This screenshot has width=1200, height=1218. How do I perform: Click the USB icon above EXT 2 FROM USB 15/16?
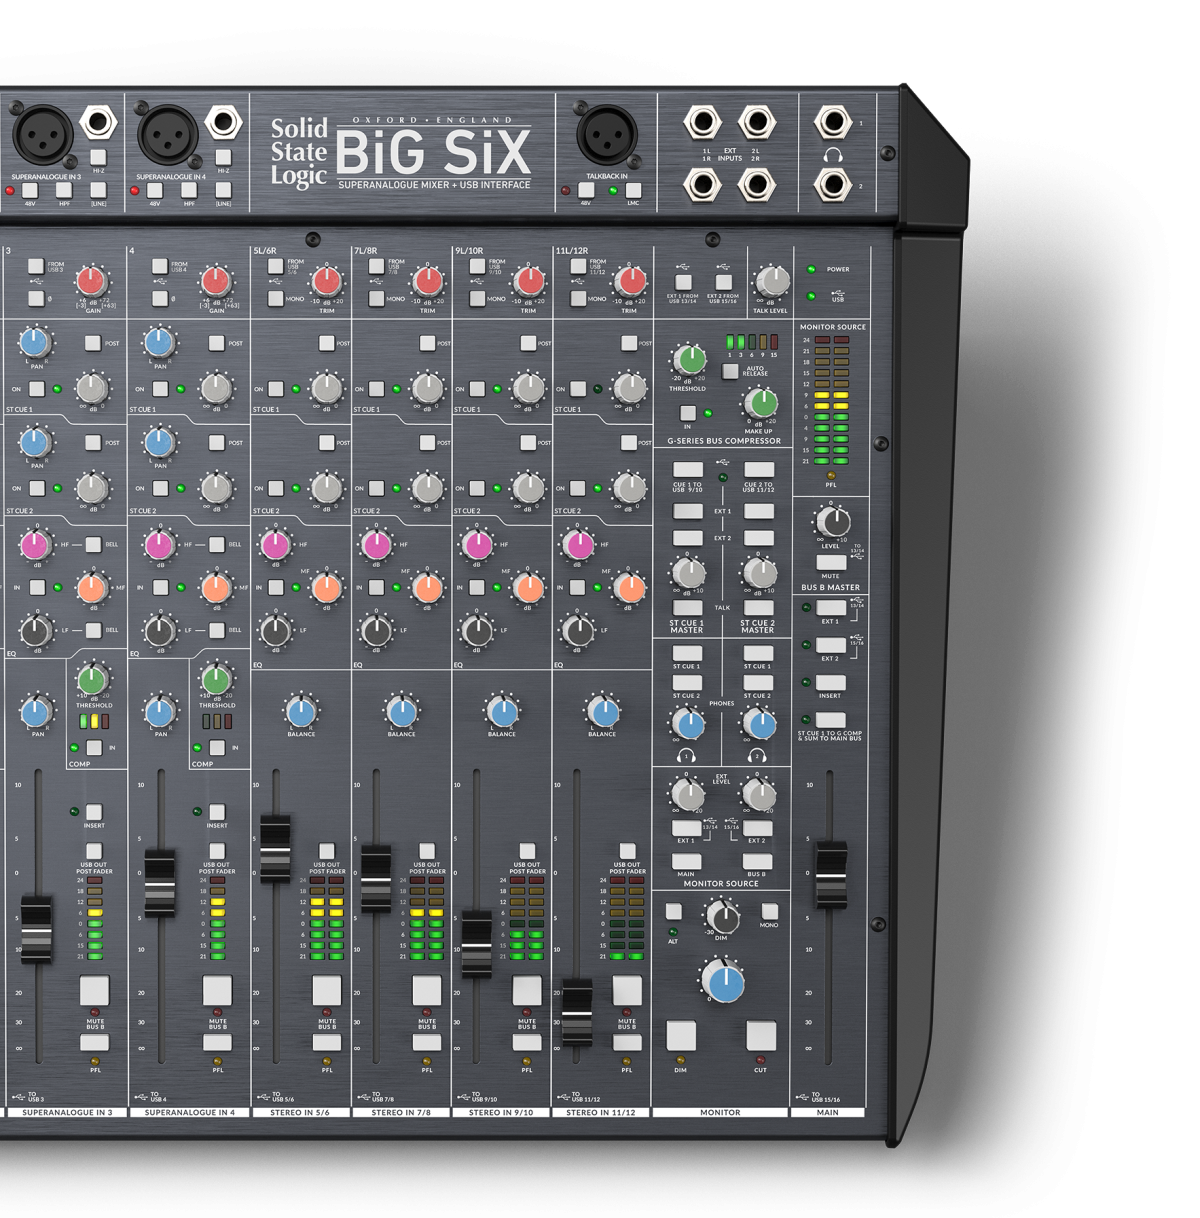725,265
